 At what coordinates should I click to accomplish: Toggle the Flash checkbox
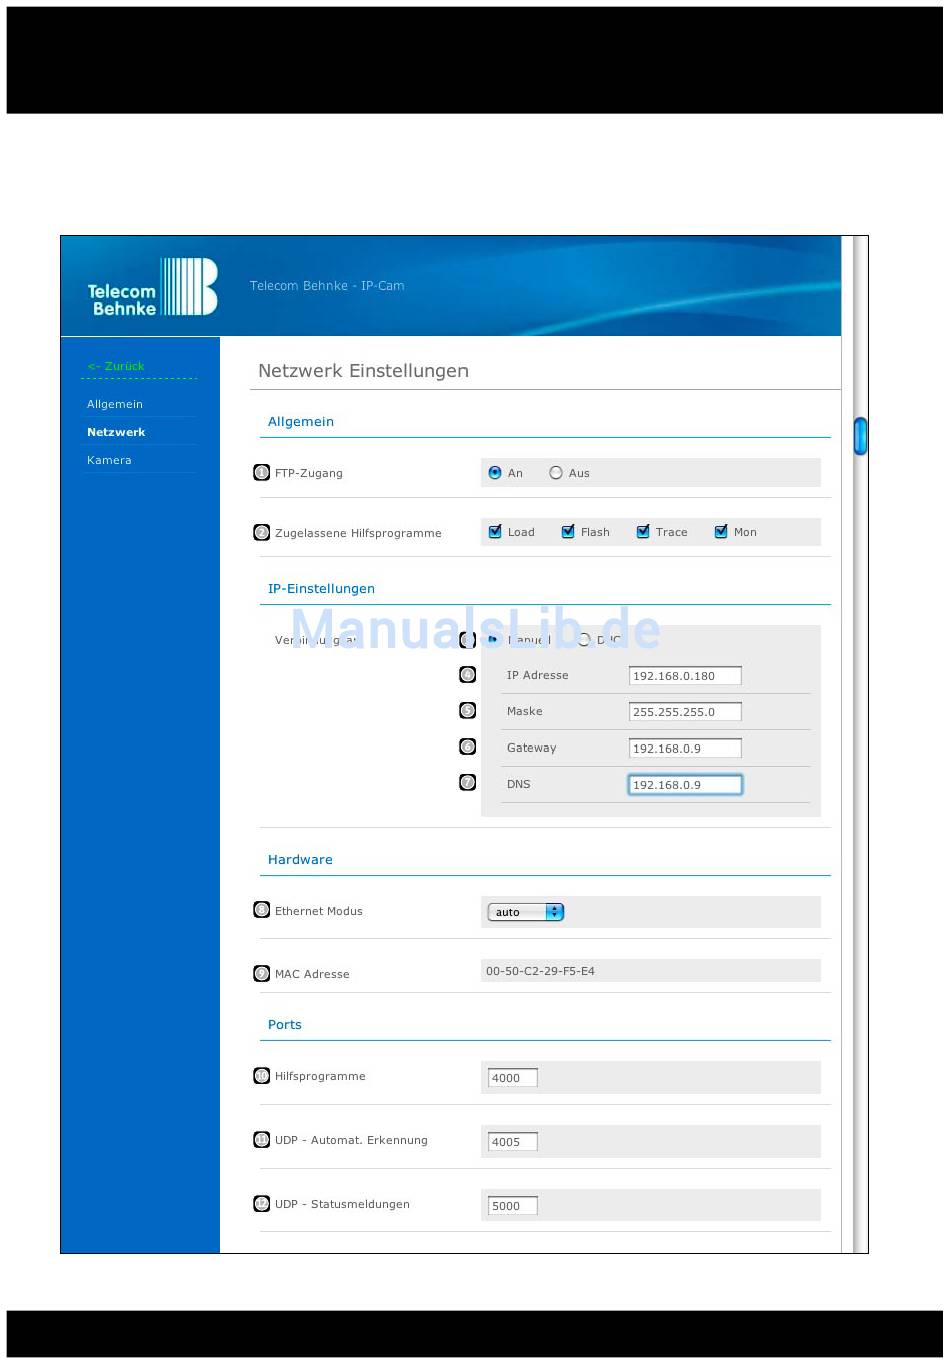(568, 532)
